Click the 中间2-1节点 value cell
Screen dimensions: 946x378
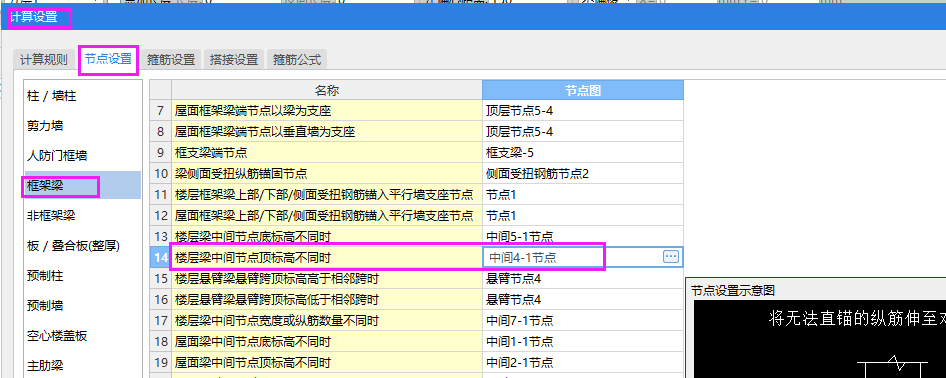click(583, 362)
